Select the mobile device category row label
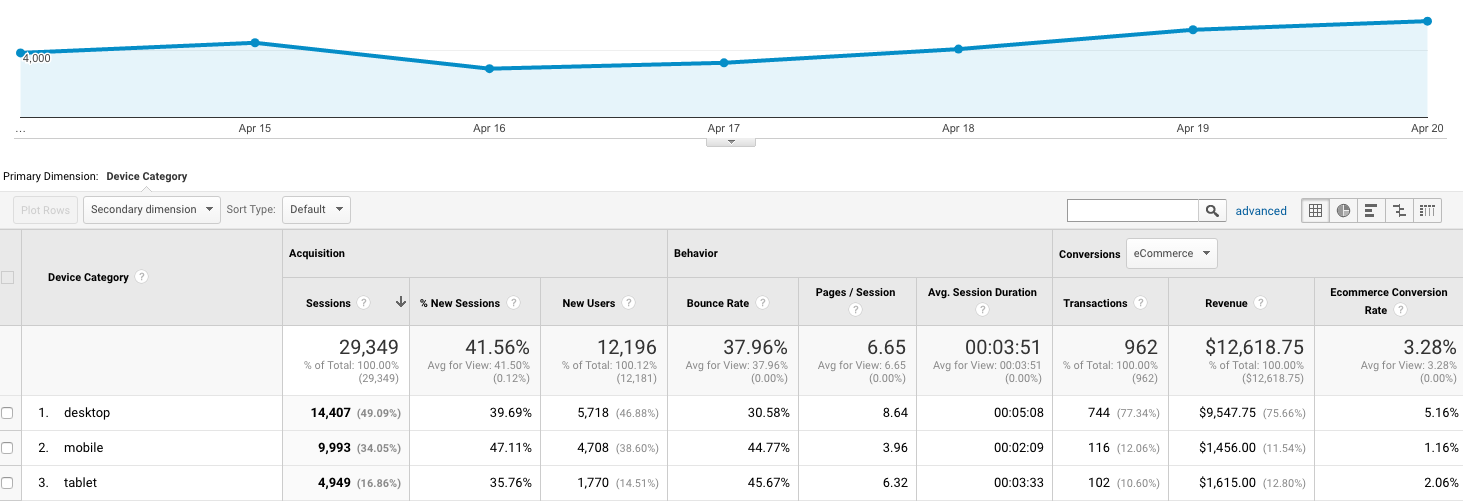 click(x=84, y=448)
